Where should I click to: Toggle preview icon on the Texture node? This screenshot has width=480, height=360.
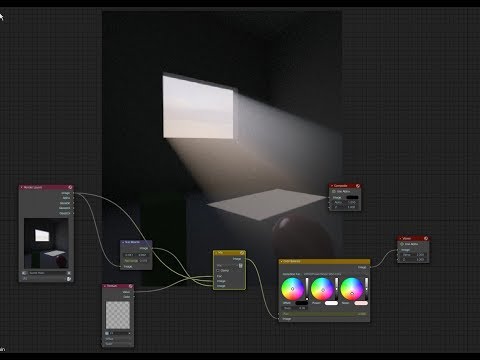(131, 286)
